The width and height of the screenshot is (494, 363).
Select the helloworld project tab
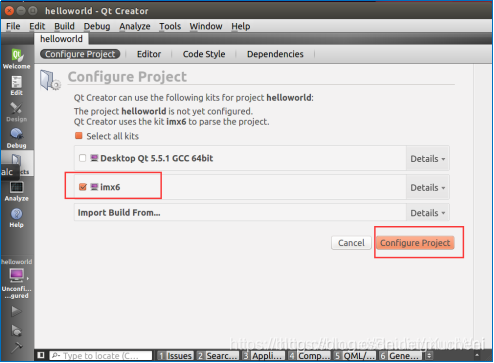tap(61, 39)
